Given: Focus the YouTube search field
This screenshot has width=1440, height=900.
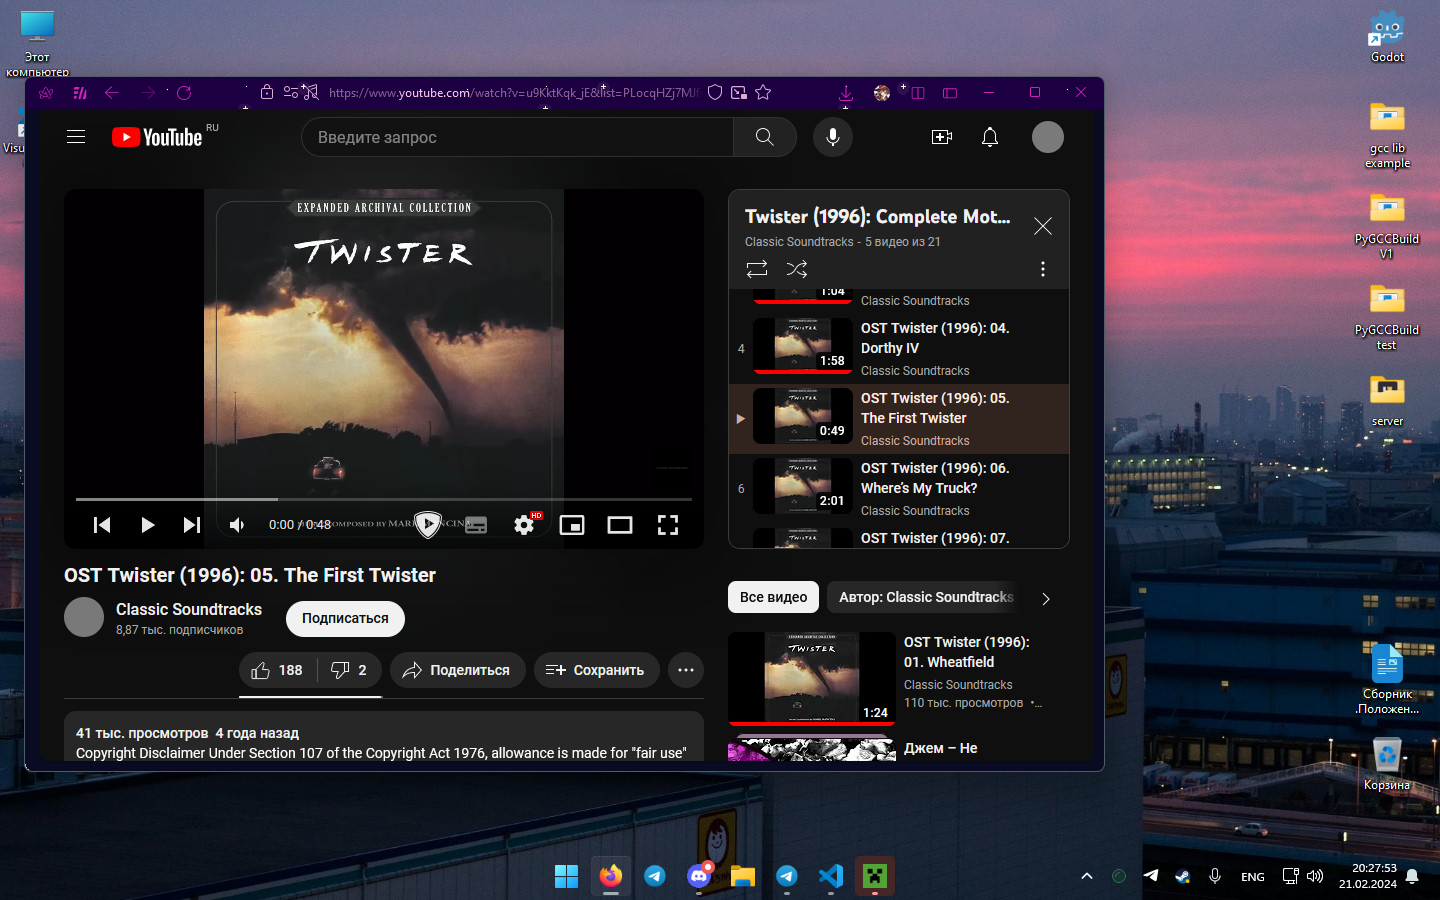Looking at the screenshot, I should point(517,137).
